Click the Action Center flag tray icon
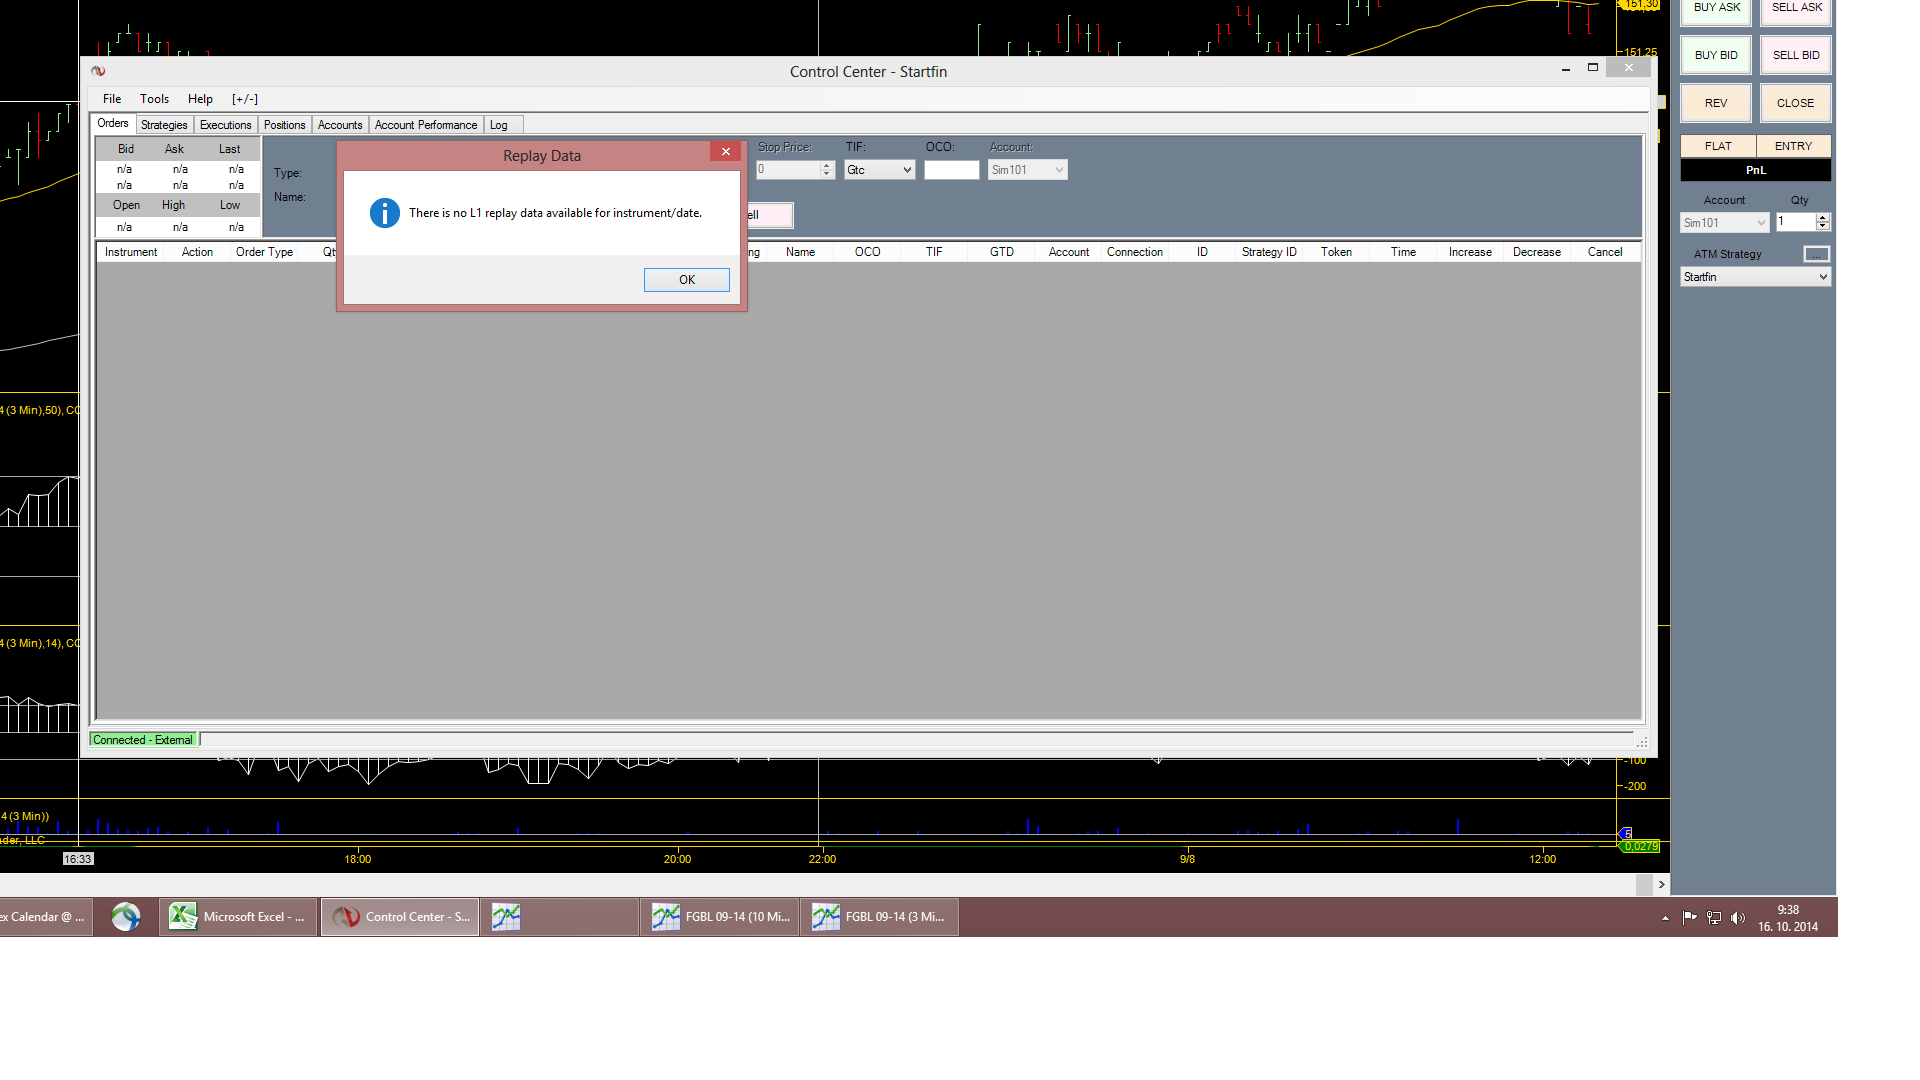1920x1080 pixels. [x=1689, y=918]
